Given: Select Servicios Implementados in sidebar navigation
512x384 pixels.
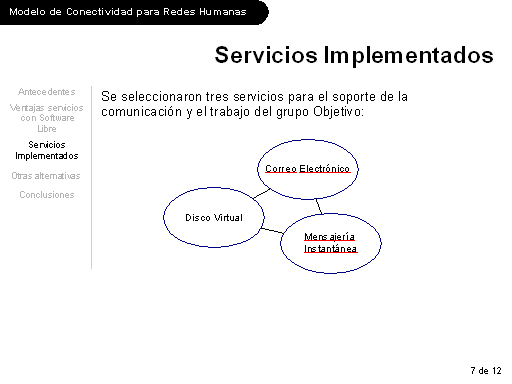Looking at the screenshot, I should point(47,150).
